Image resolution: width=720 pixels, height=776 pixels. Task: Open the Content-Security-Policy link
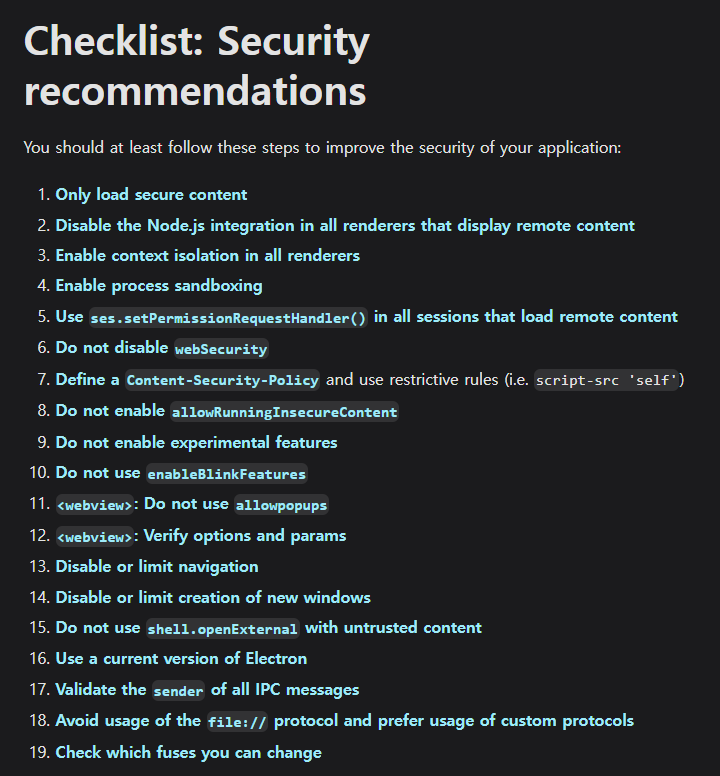tap(222, 380)
